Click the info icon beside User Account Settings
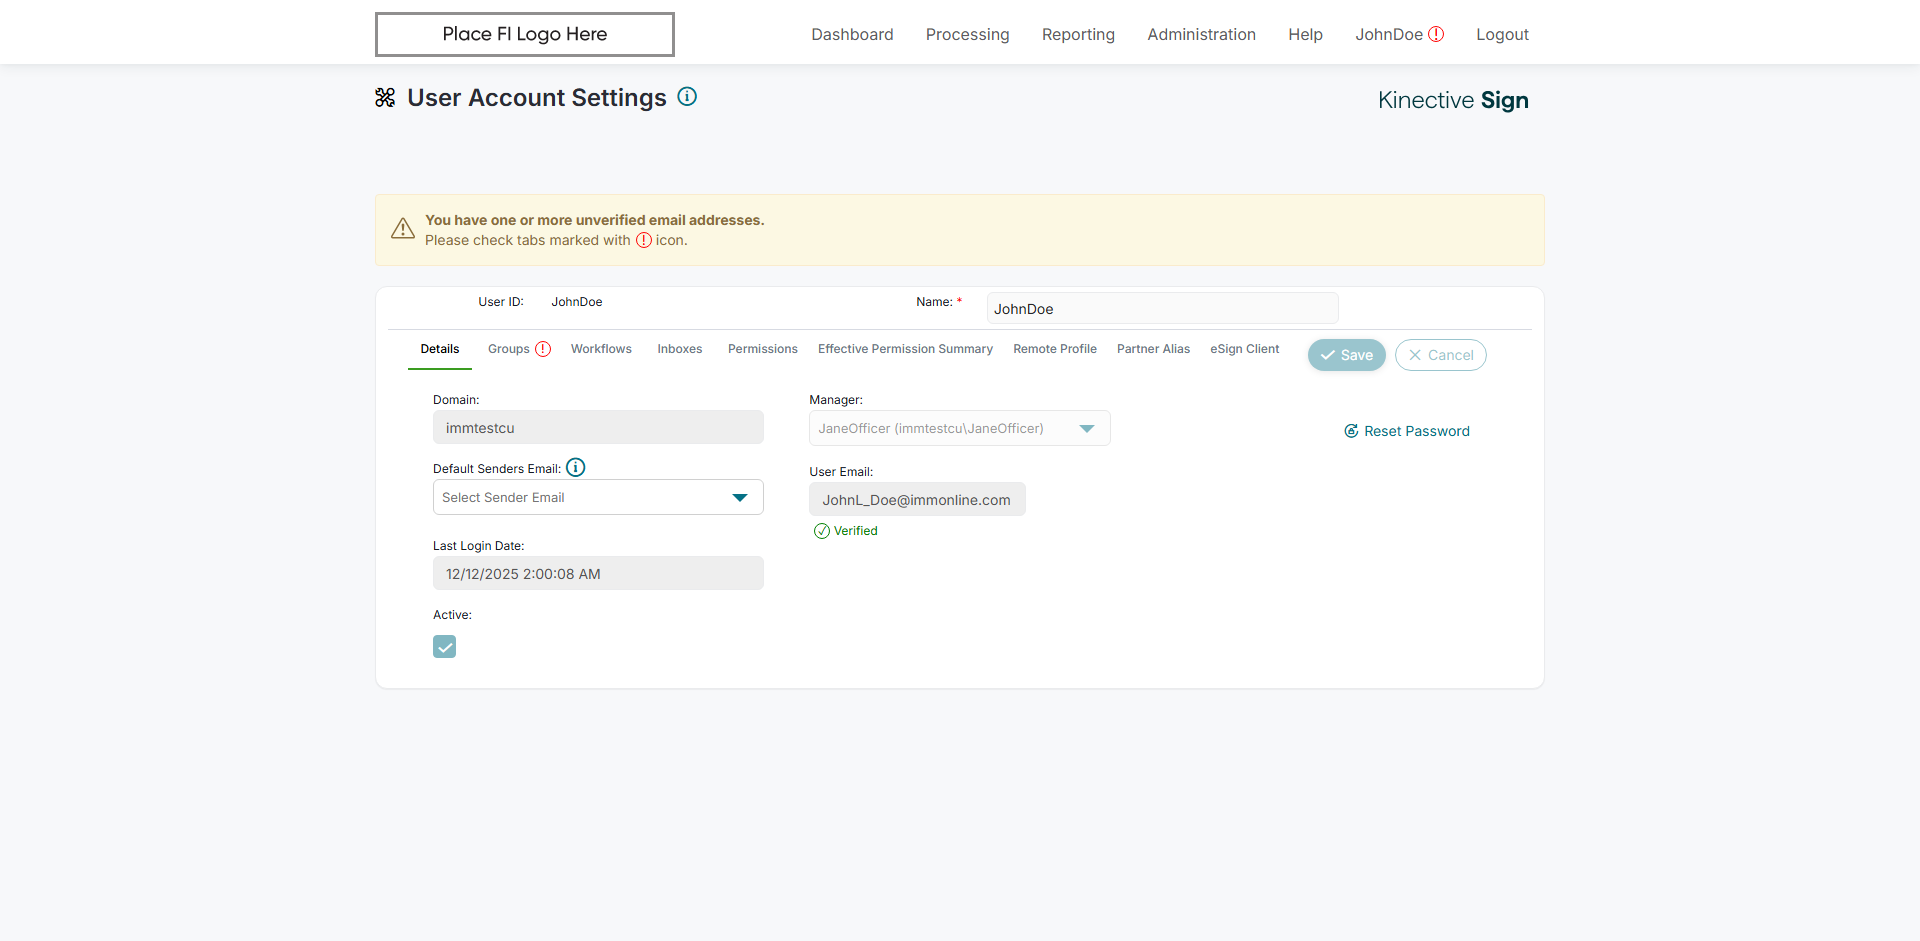 pos(687,97)
